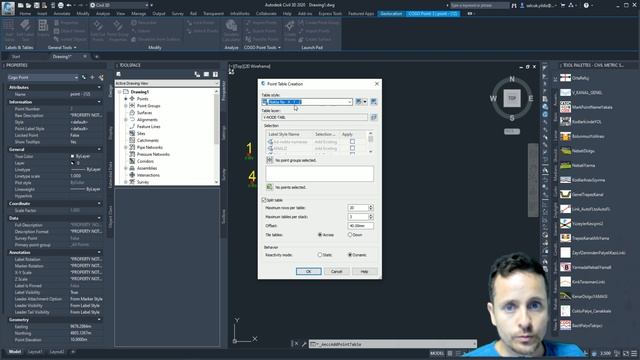Click the Save icon in Quick Access toolbar
This screenshot has width=640, height=360.
coord(36,5)
